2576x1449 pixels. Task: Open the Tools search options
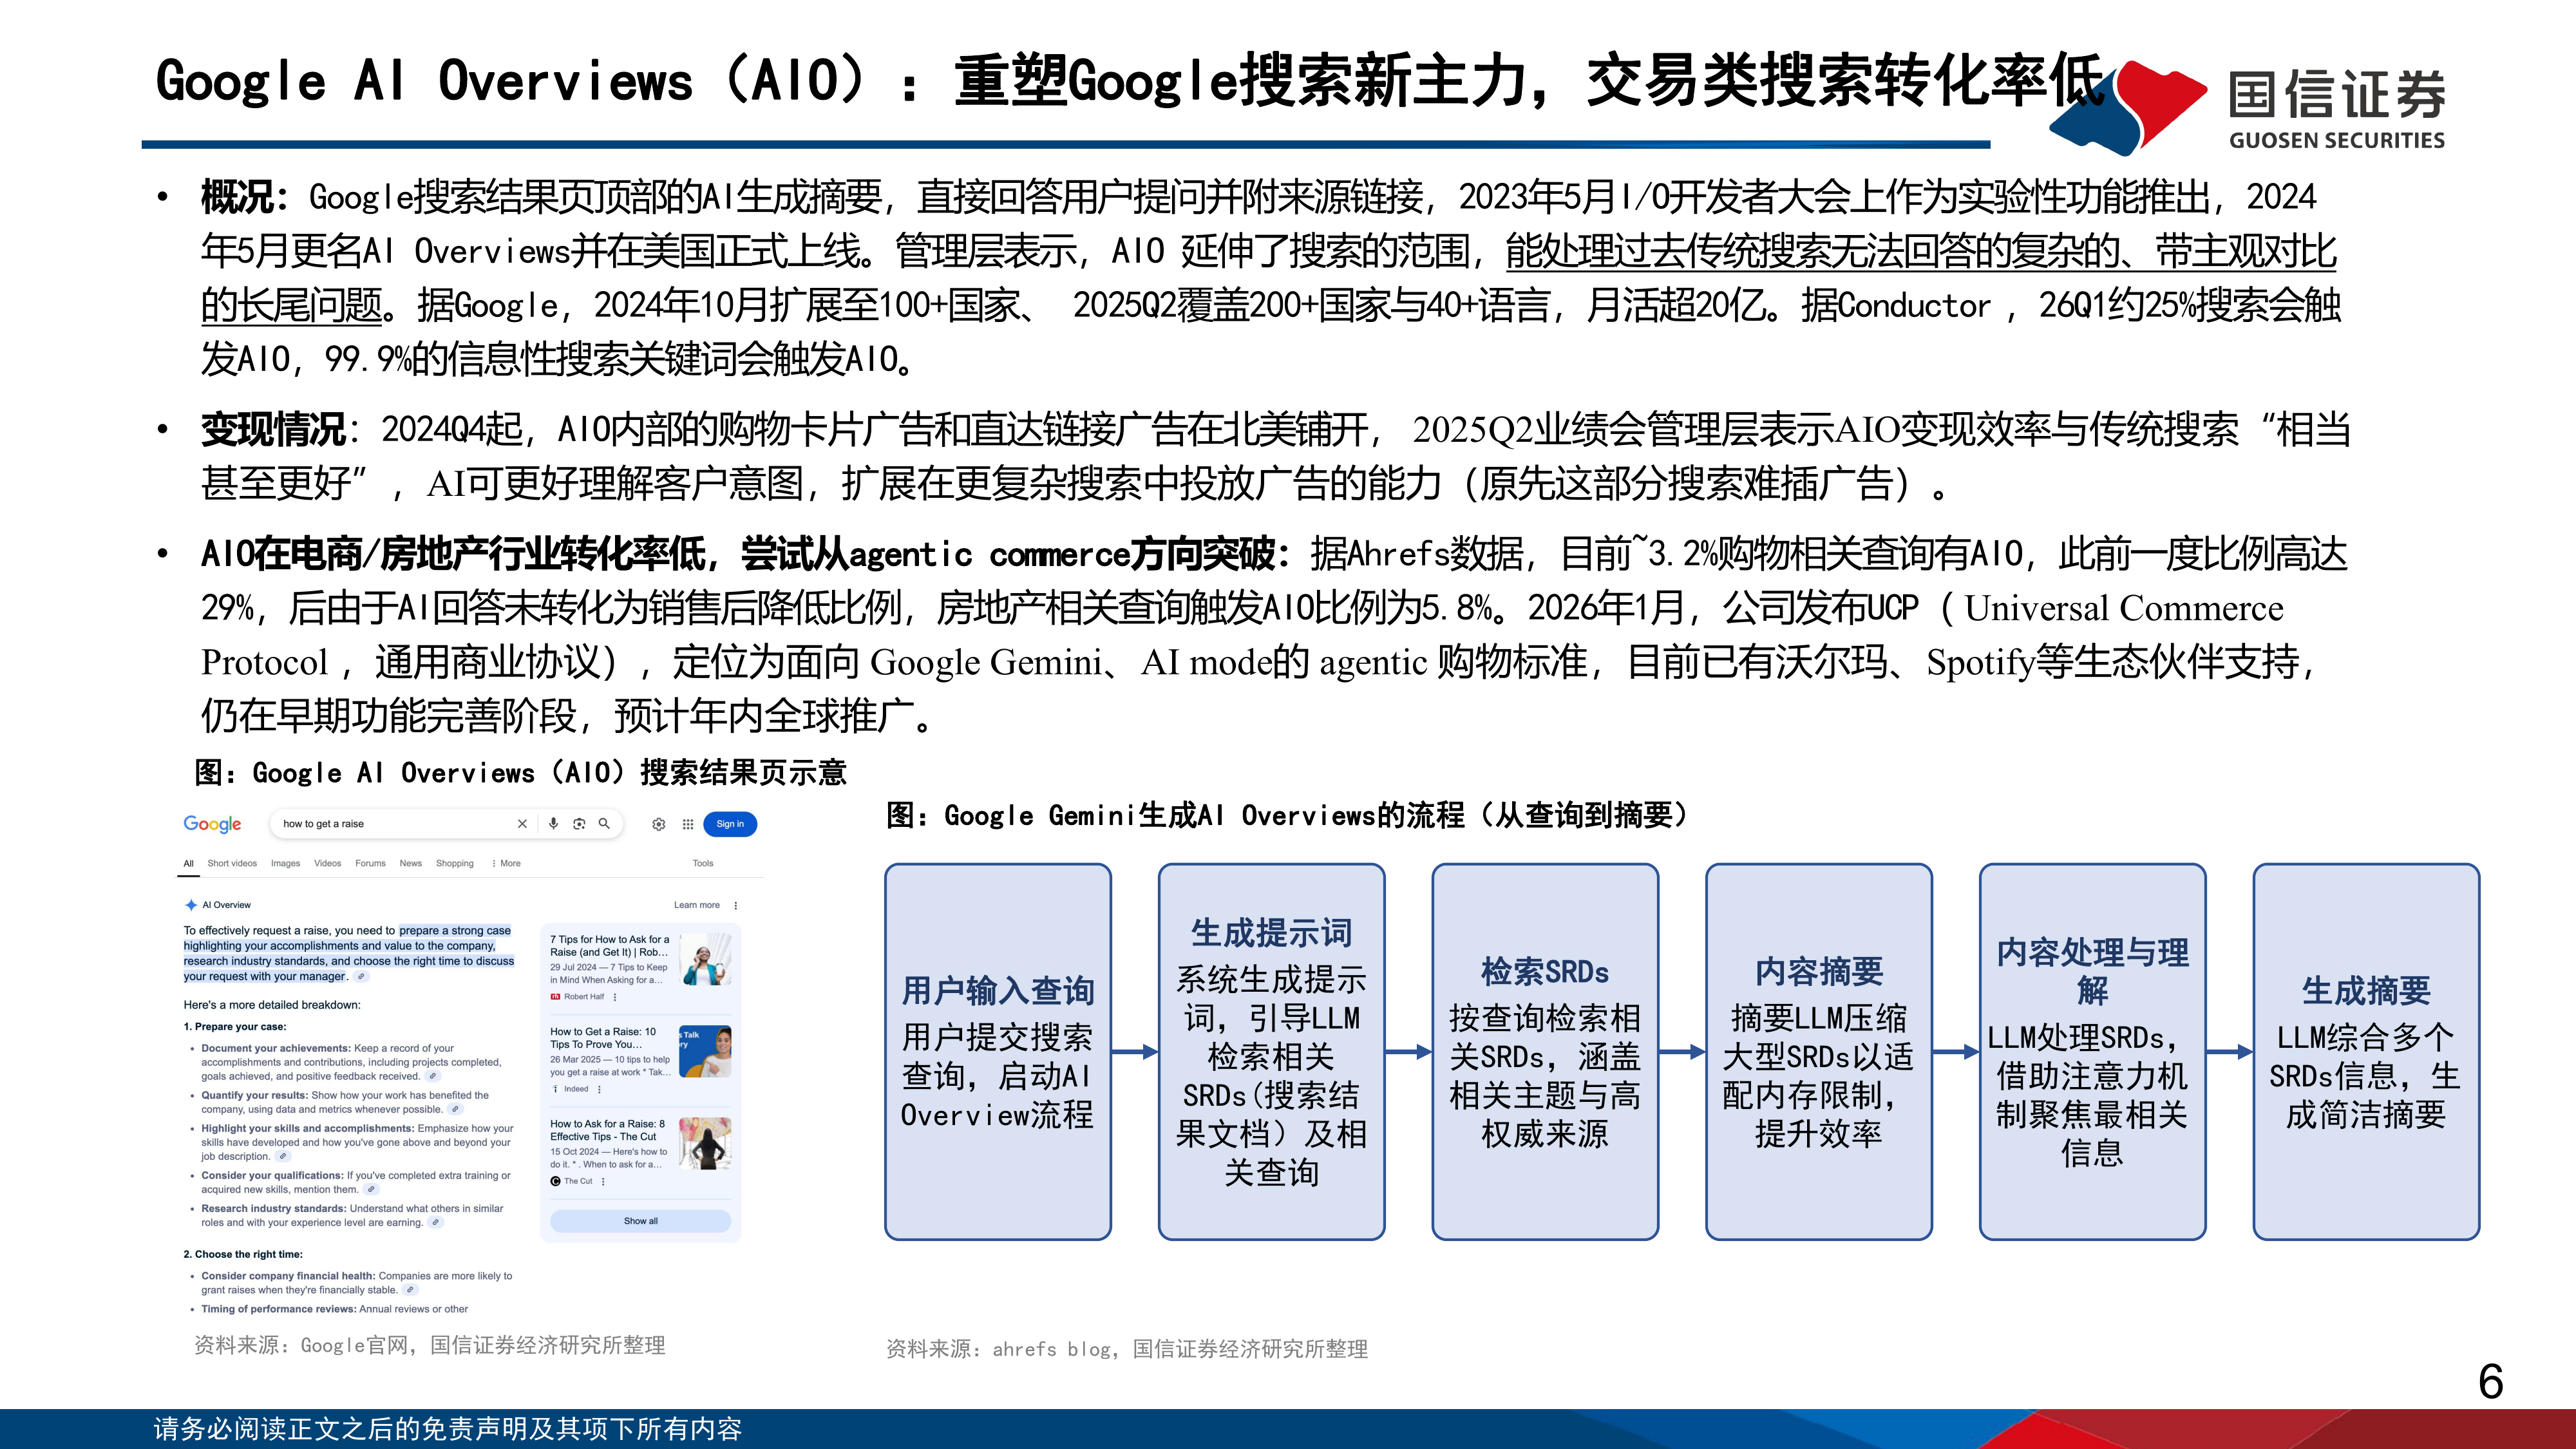703,863
